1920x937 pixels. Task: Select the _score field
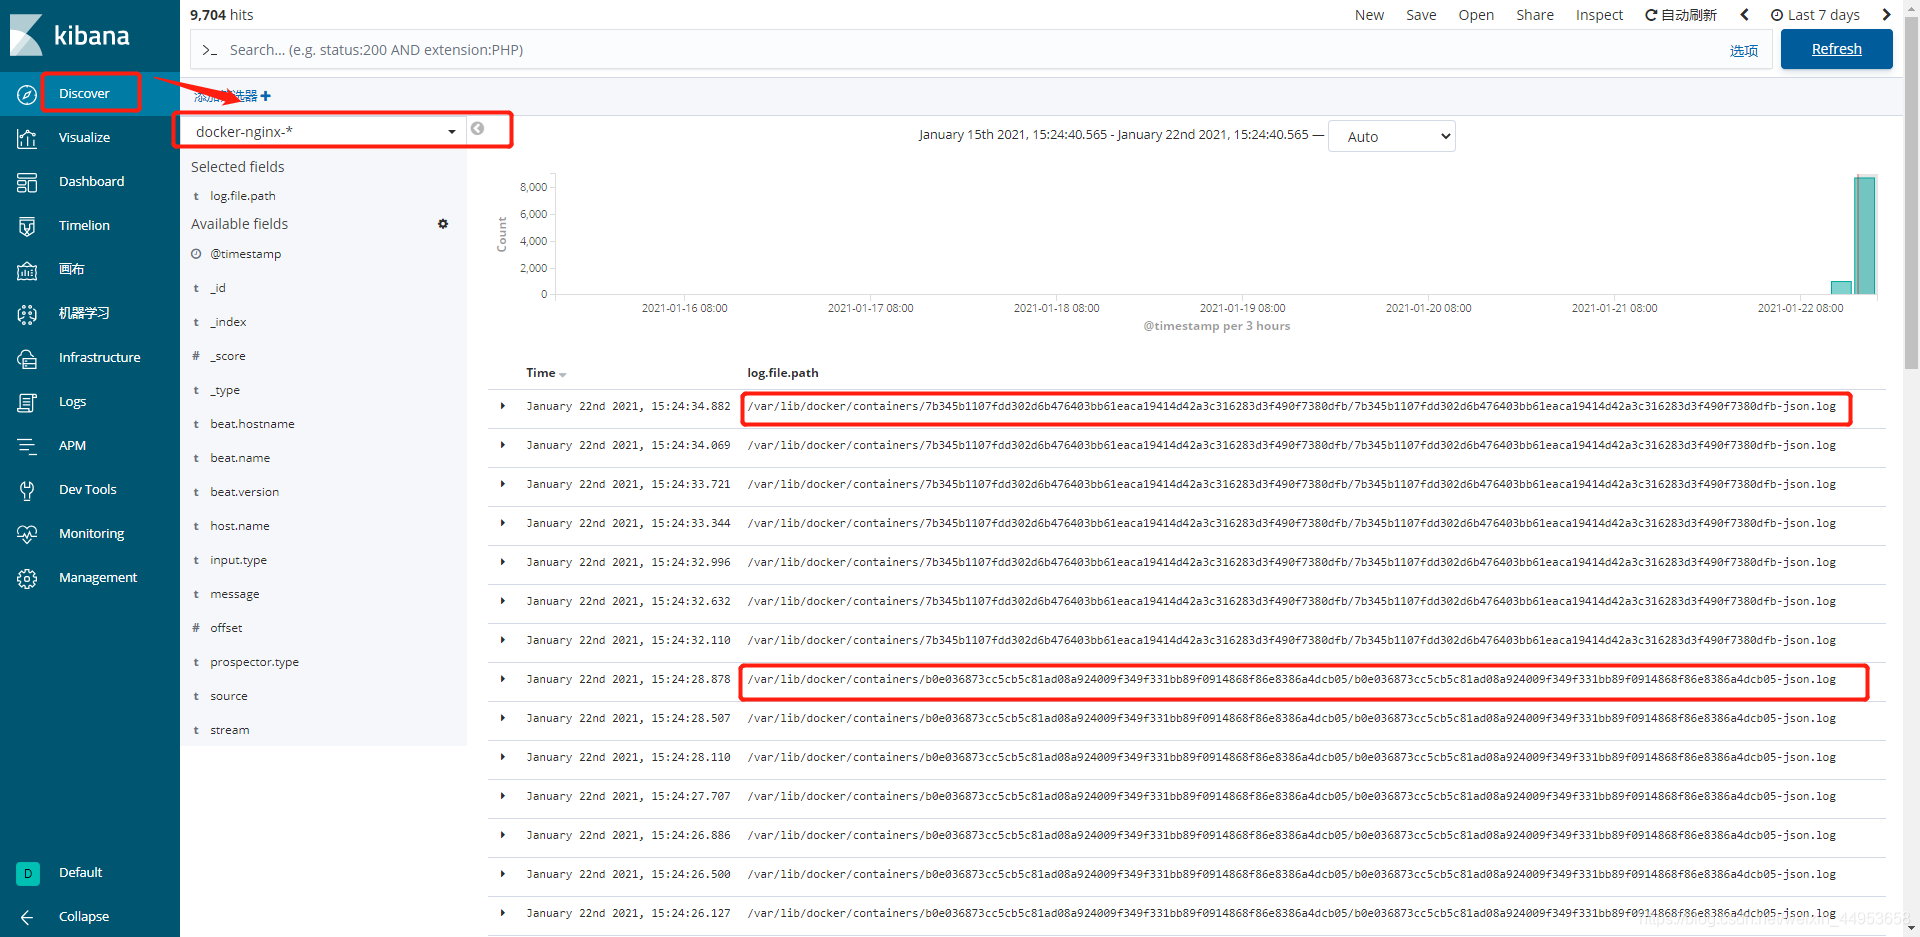[x=227, y=356]
